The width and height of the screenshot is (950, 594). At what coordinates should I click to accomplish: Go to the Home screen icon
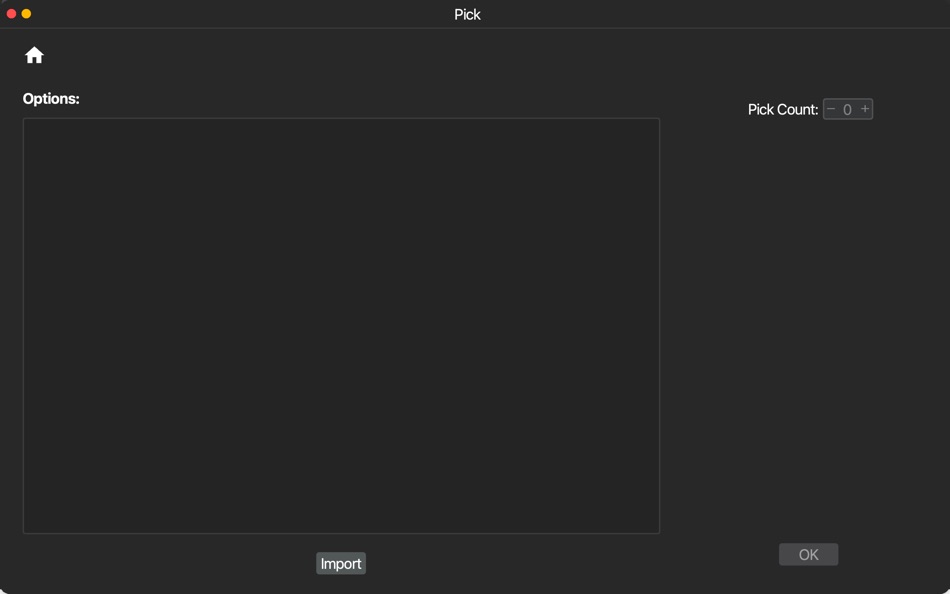point(34,55)
